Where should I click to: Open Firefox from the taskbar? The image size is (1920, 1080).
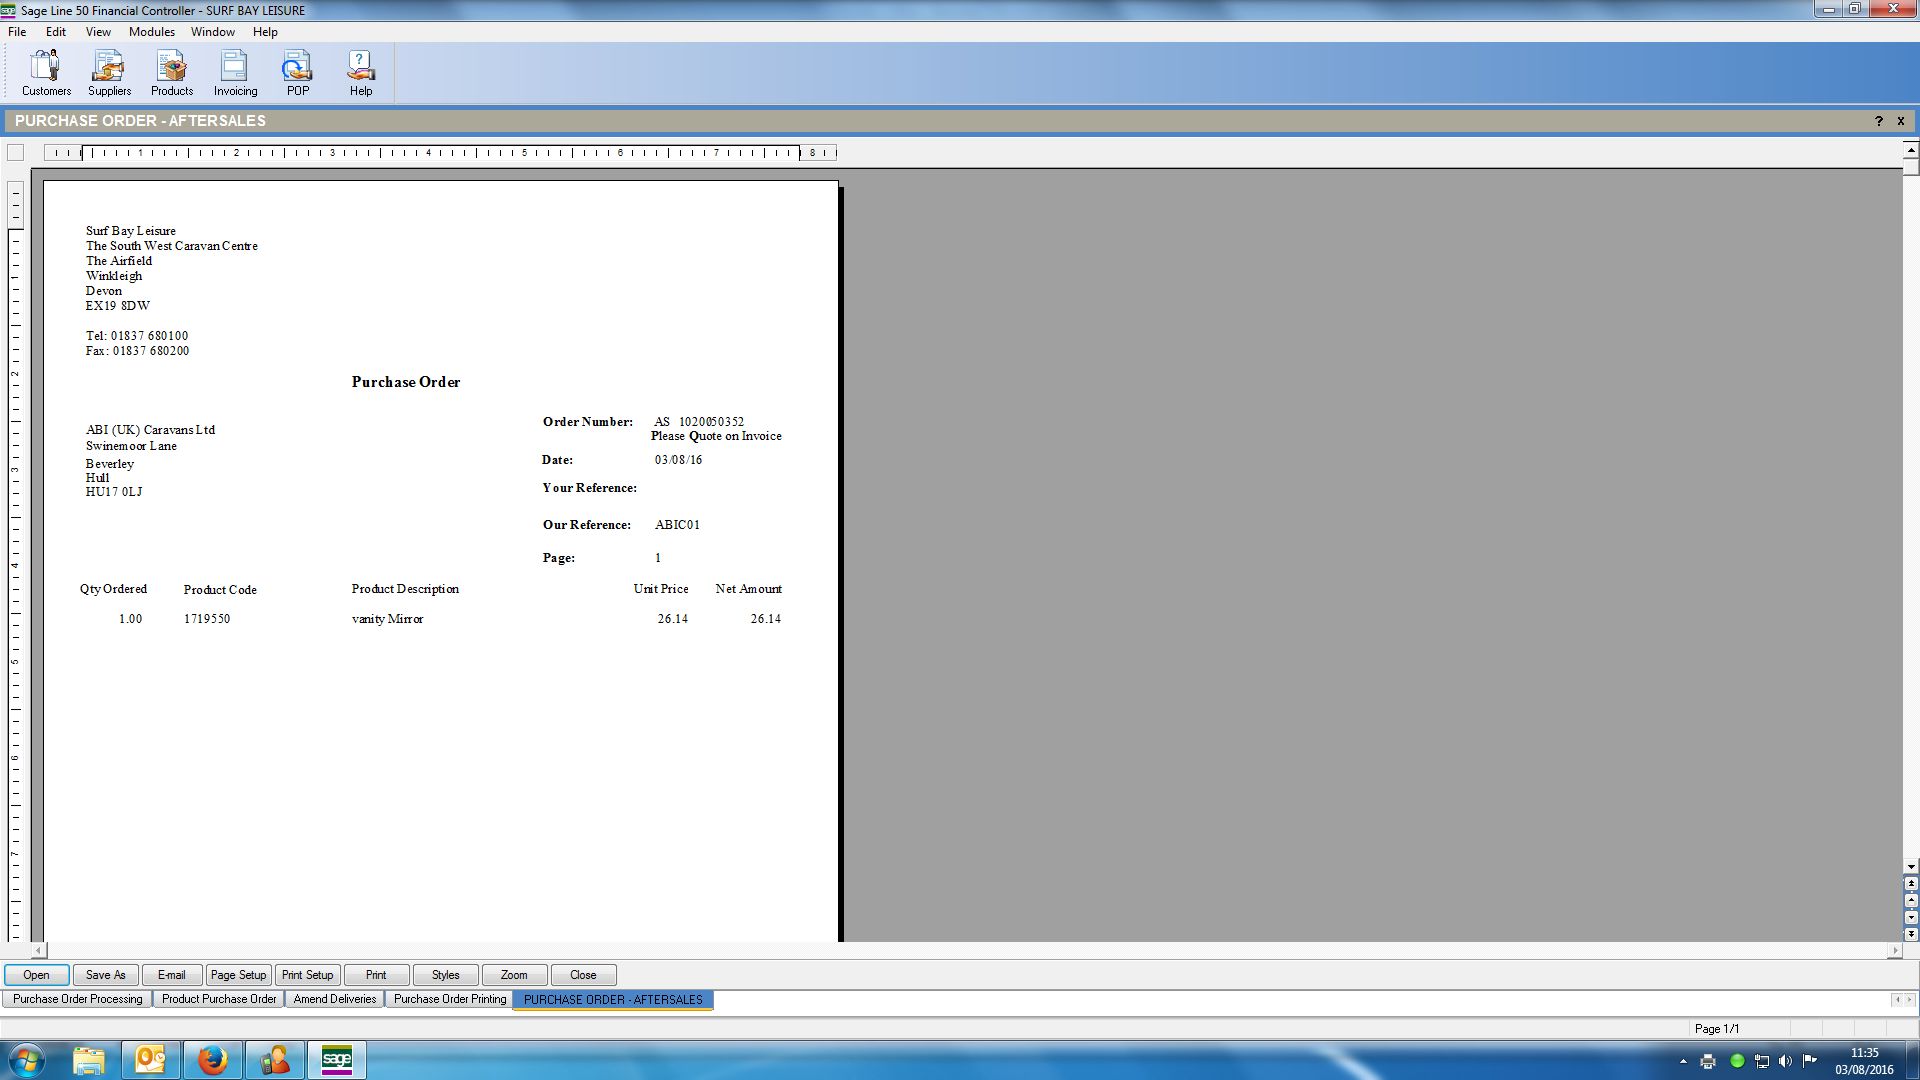(x=212, y=1060)
